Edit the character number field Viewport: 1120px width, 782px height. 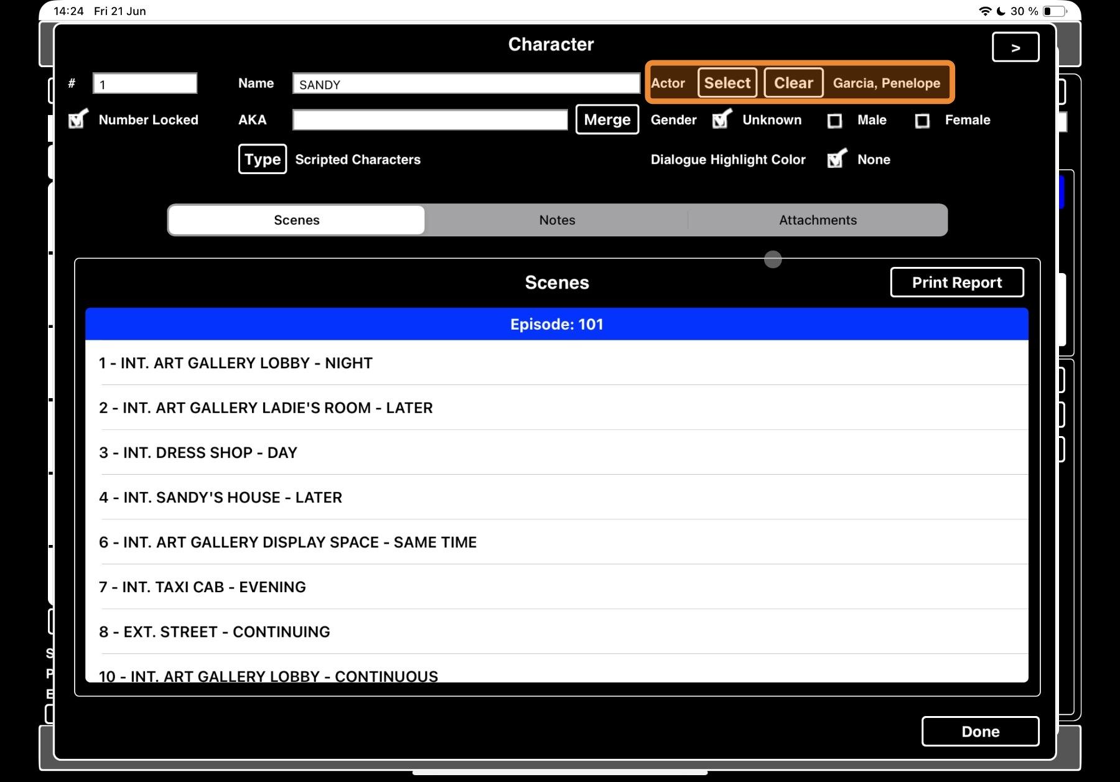coord(145,84)
